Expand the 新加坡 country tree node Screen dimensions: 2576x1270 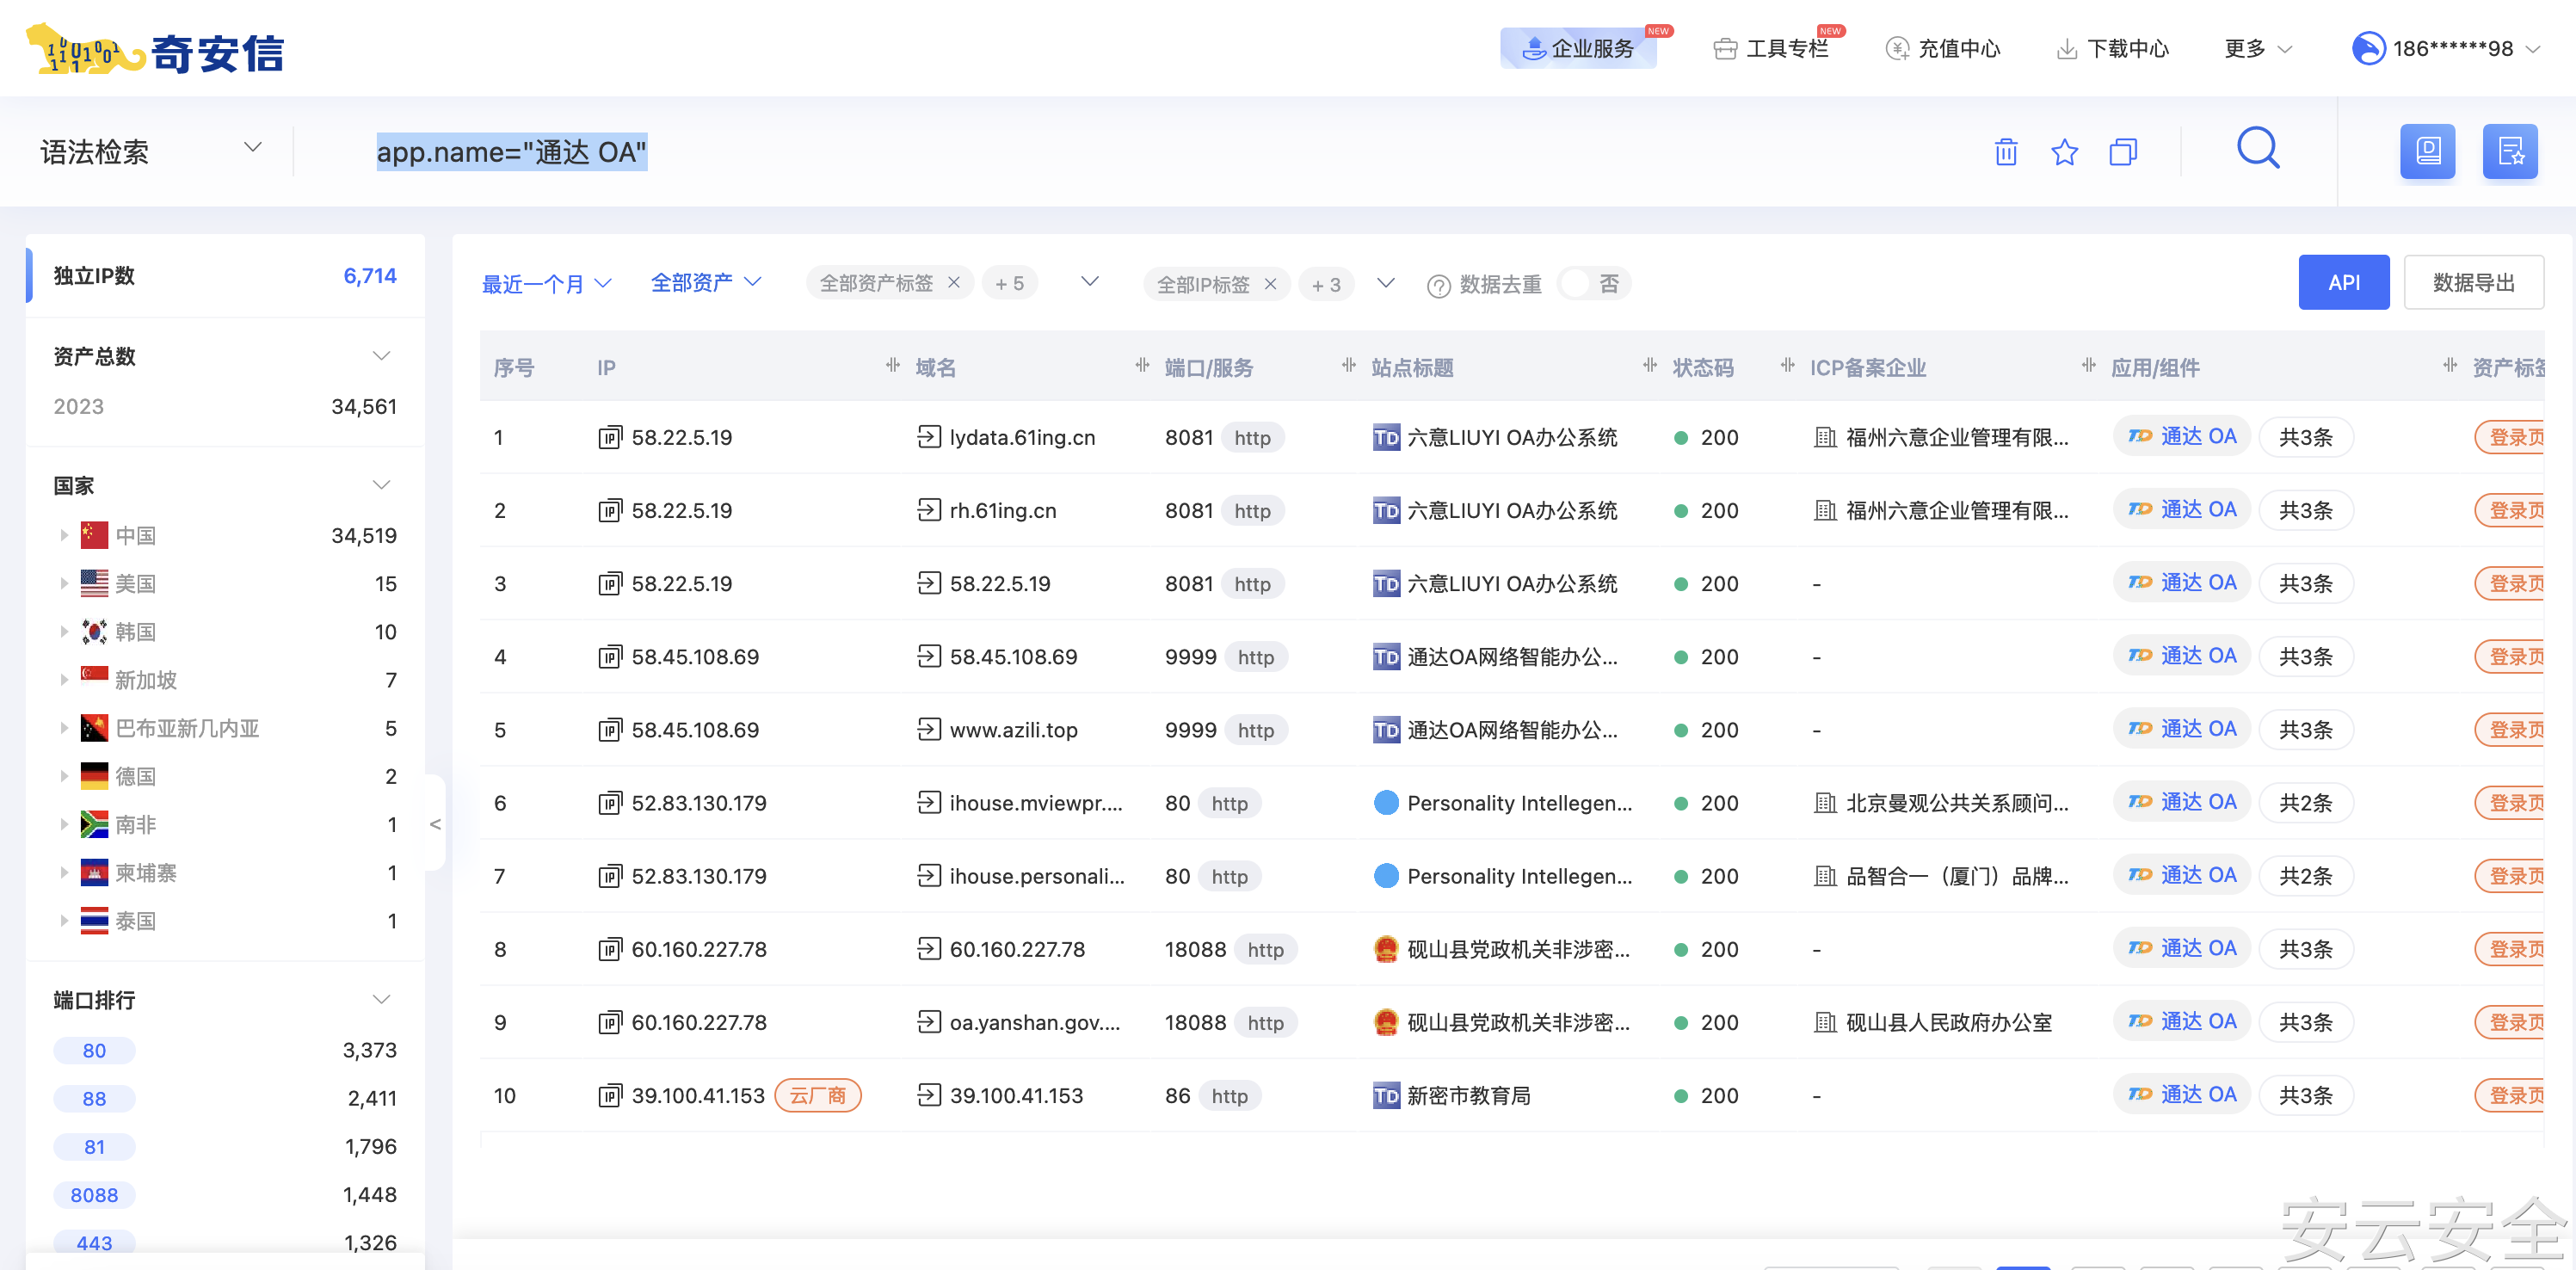coord(64,679)
